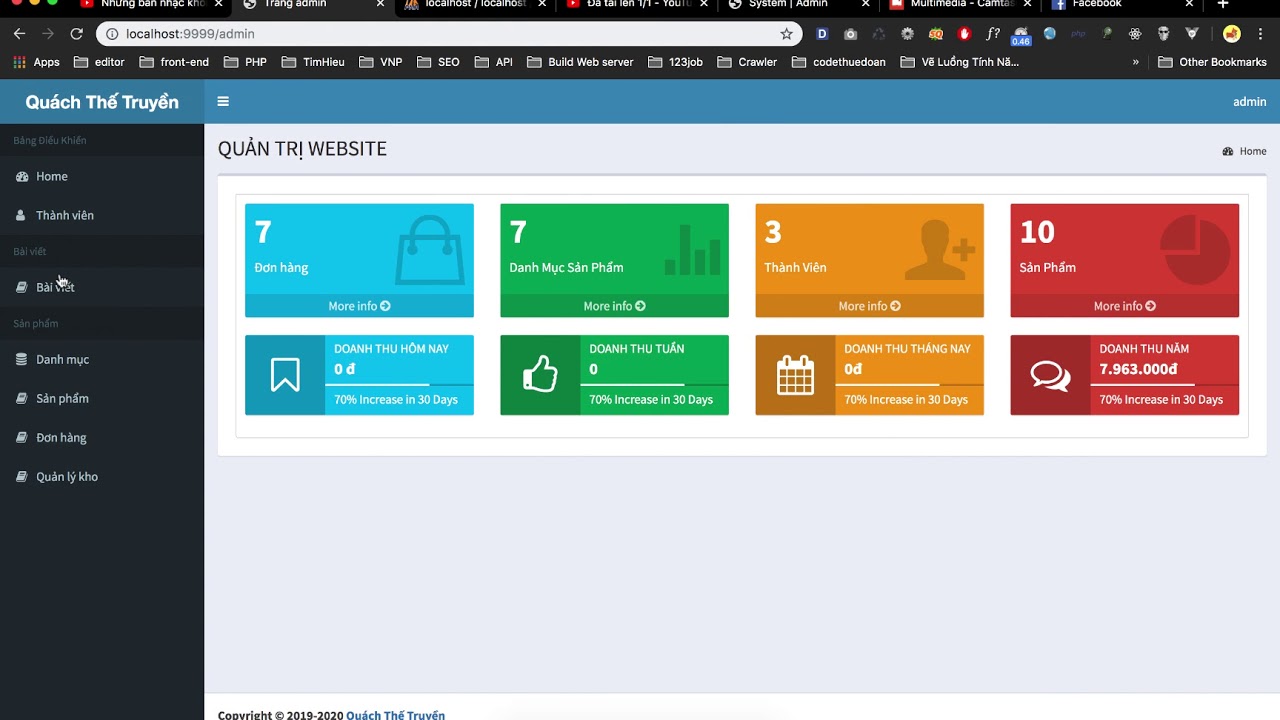
Task: Reload the page with the refresh icon
Action: coord(76,34)
